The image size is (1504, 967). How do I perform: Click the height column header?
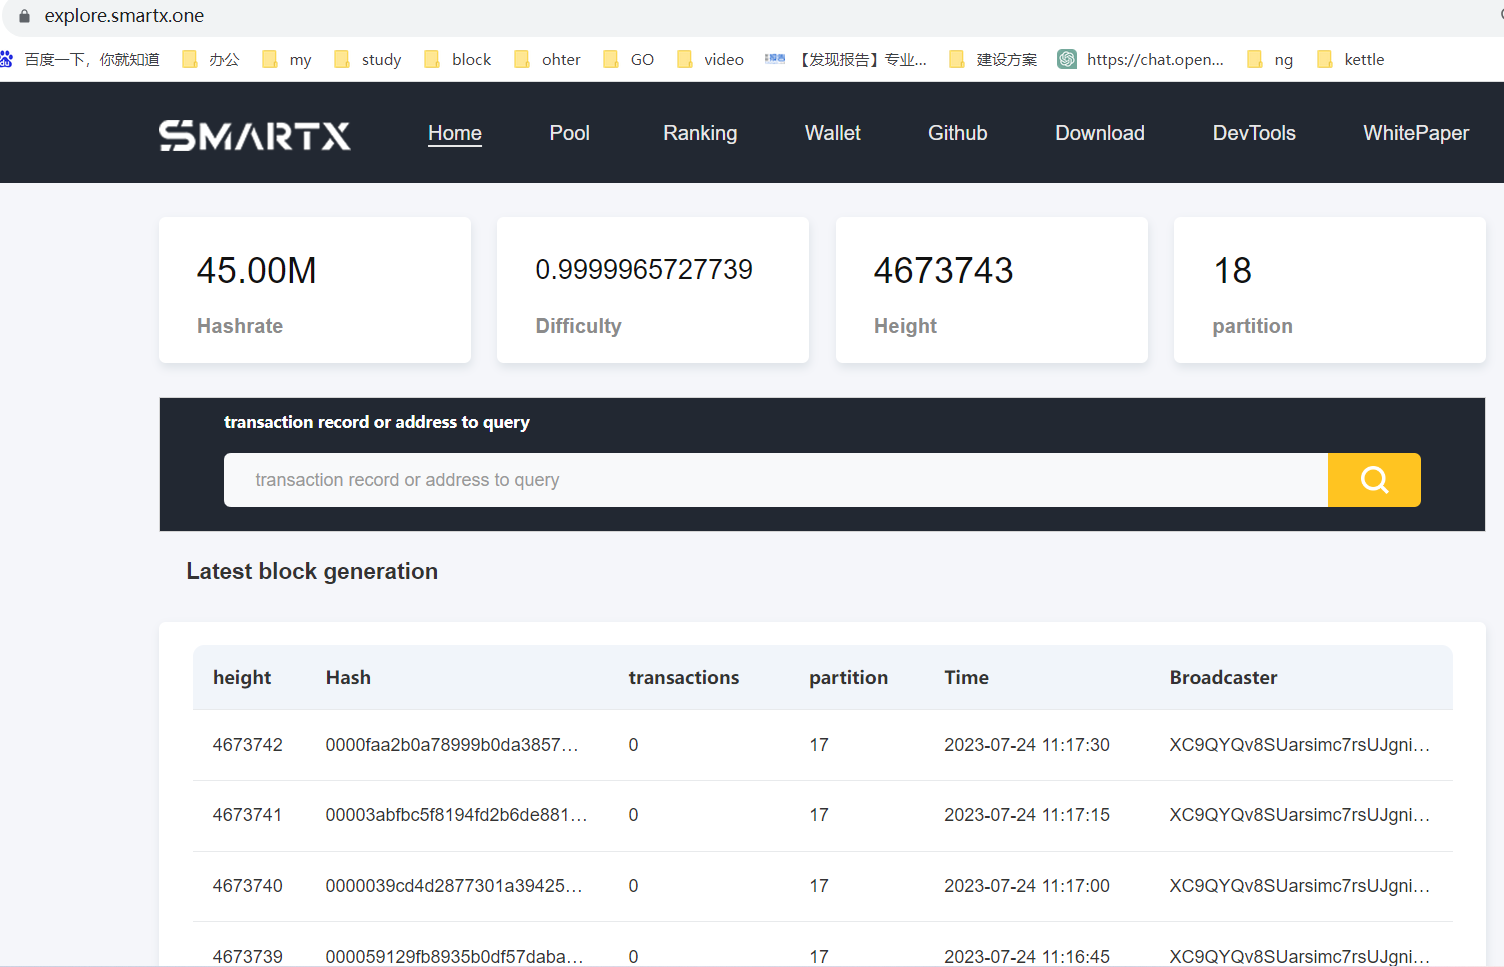coord(242,678)
